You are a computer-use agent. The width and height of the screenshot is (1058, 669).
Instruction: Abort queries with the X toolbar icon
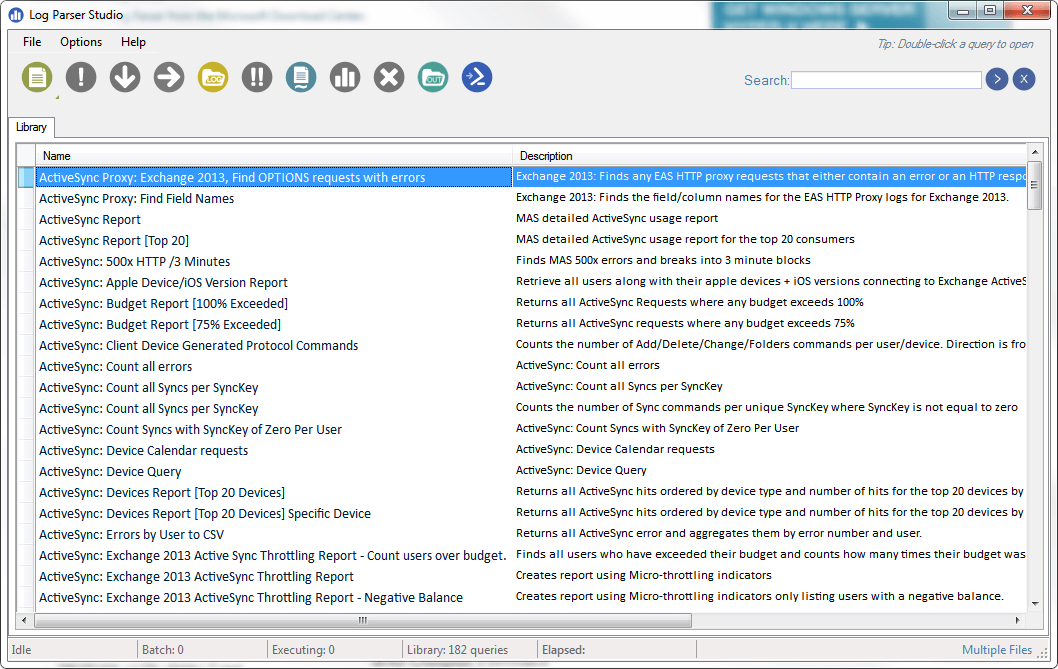388,77
